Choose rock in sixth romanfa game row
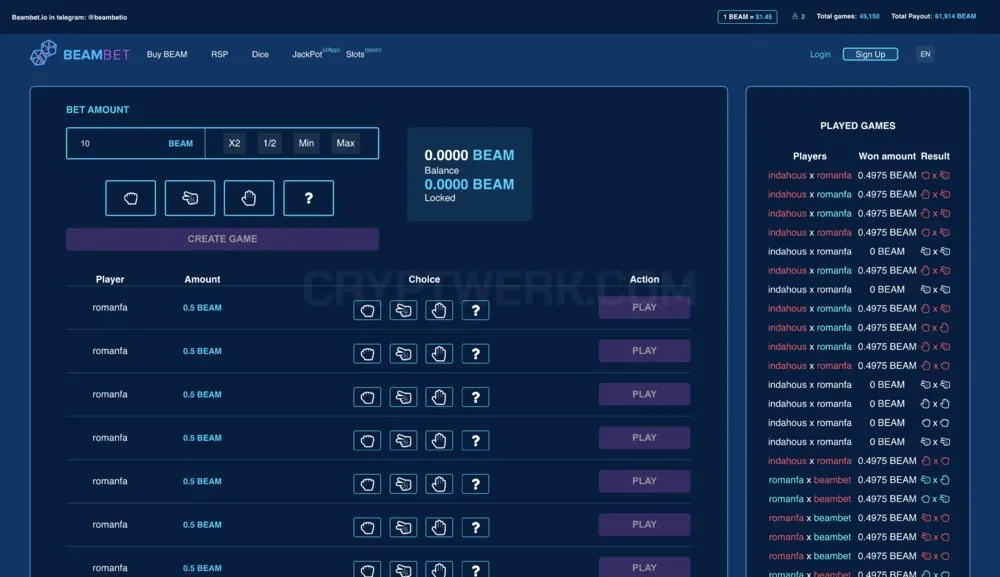The image size is (1000, 577). [x=367, y=527]
